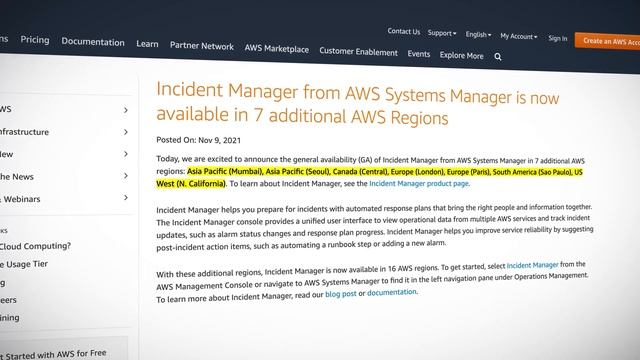Click the Sign In link
This screenshot has width=640, height=360.
558,38
